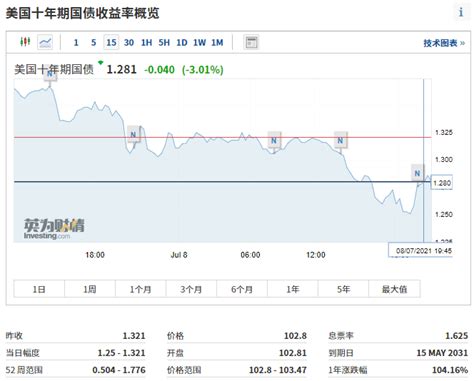Choose the 1个月 range tab
Image resolution: width=474 pixels, height=381 pixels.
pyautogui.click(x=140, y=289)
